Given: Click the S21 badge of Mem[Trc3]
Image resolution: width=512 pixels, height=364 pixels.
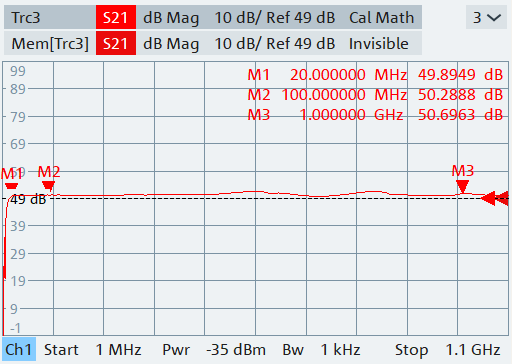Looking at the screenshot, I should coord(116,43).
